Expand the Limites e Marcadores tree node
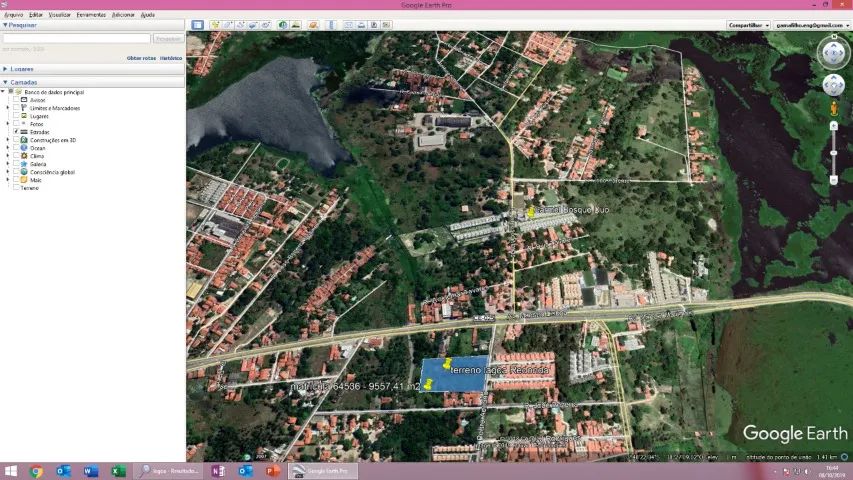Screen dimensions: 853x480 pyautogui.click(x=8, y=108)
